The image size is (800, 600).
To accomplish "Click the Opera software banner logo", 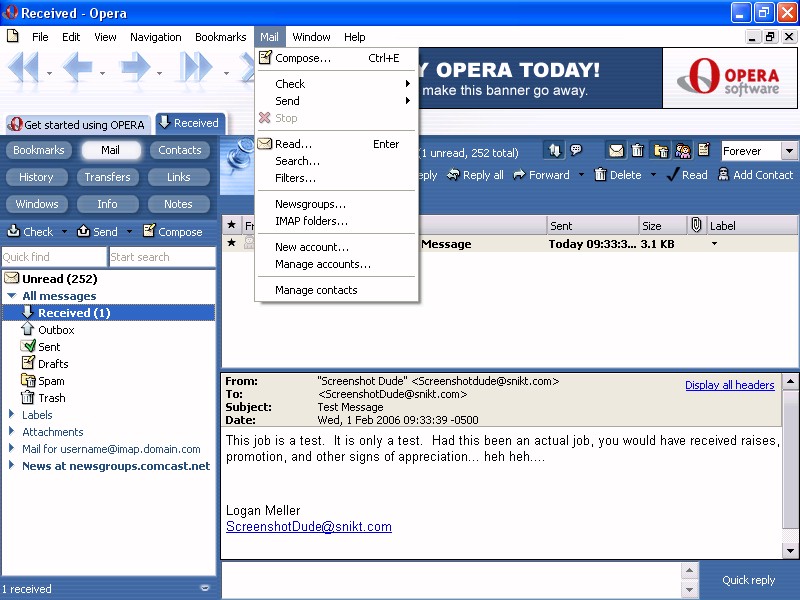I will pyautogui.click(x=730, y=78).
